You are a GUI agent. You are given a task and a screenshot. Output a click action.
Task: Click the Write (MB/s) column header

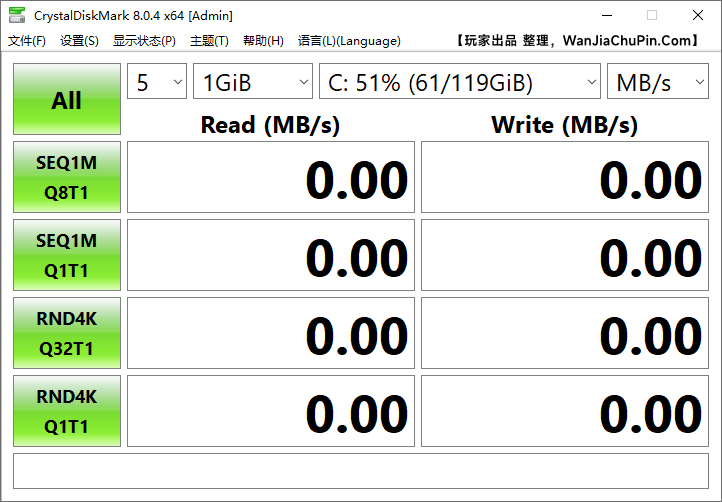click(565, 125)
